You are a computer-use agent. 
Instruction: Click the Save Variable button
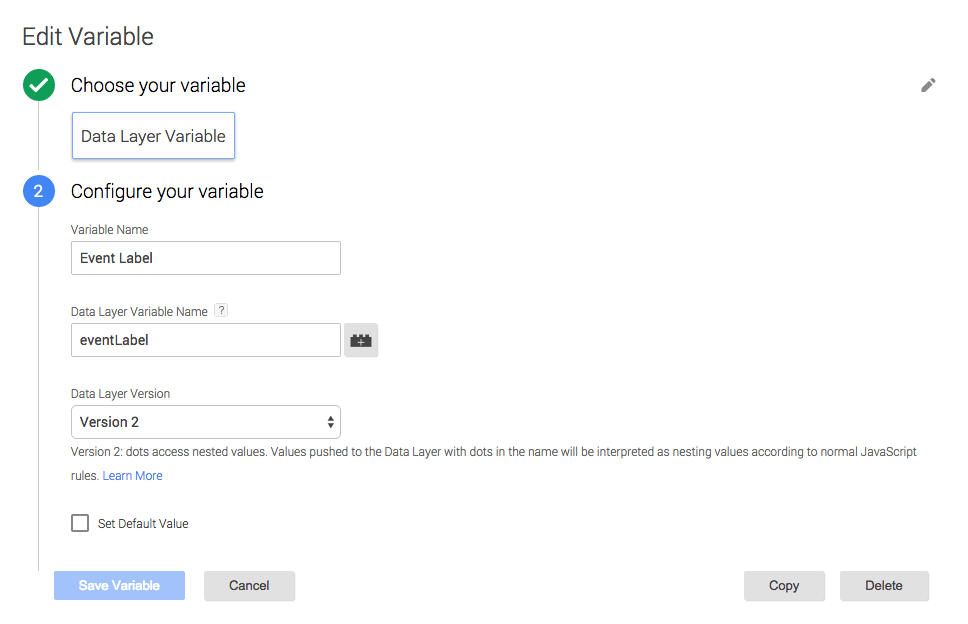[x=119, y=586]
